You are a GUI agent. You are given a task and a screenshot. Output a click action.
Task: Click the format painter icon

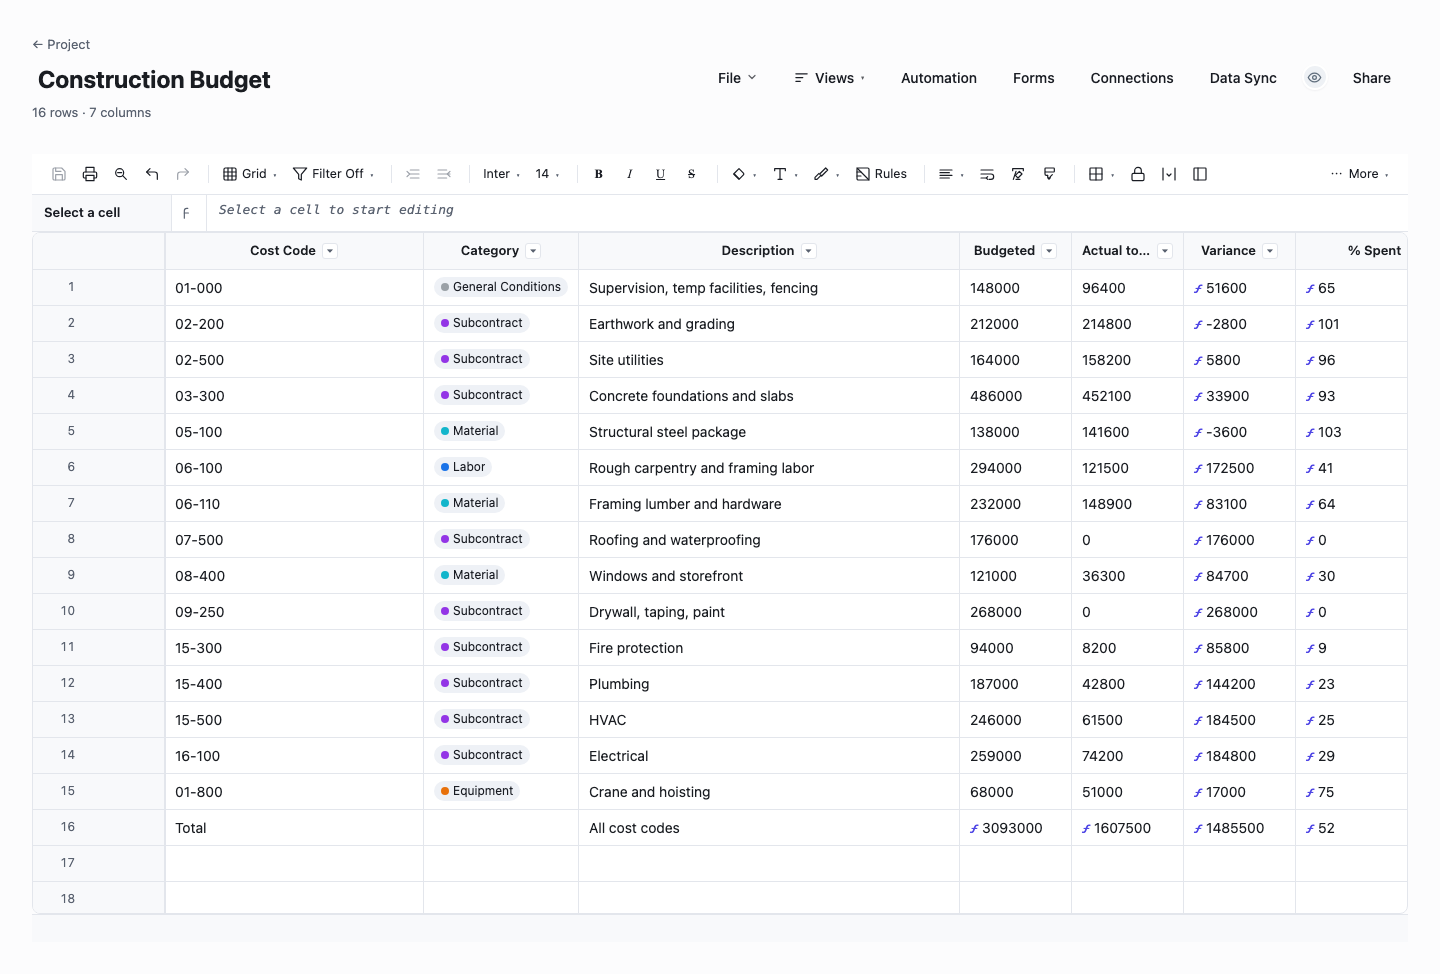point(1049,174)
